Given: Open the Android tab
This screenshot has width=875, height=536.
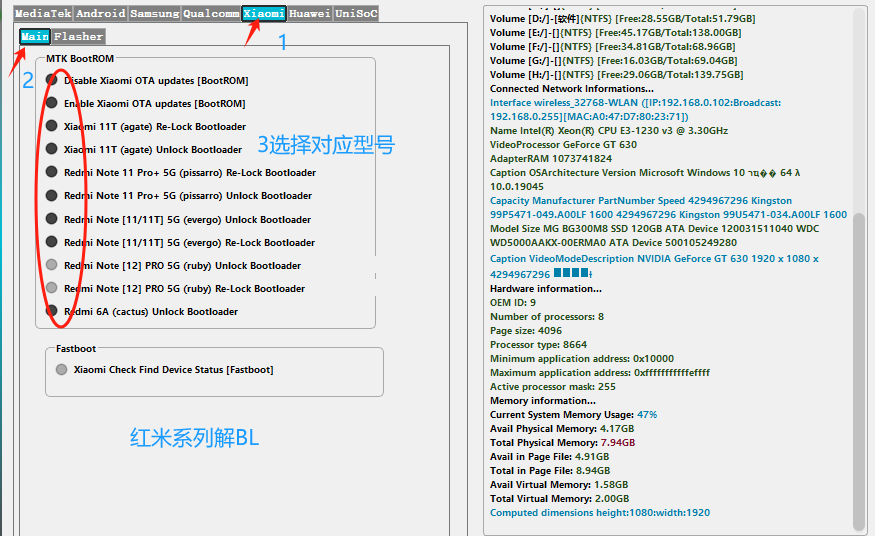Looking at the screenshot, I should tap(101, 14).
